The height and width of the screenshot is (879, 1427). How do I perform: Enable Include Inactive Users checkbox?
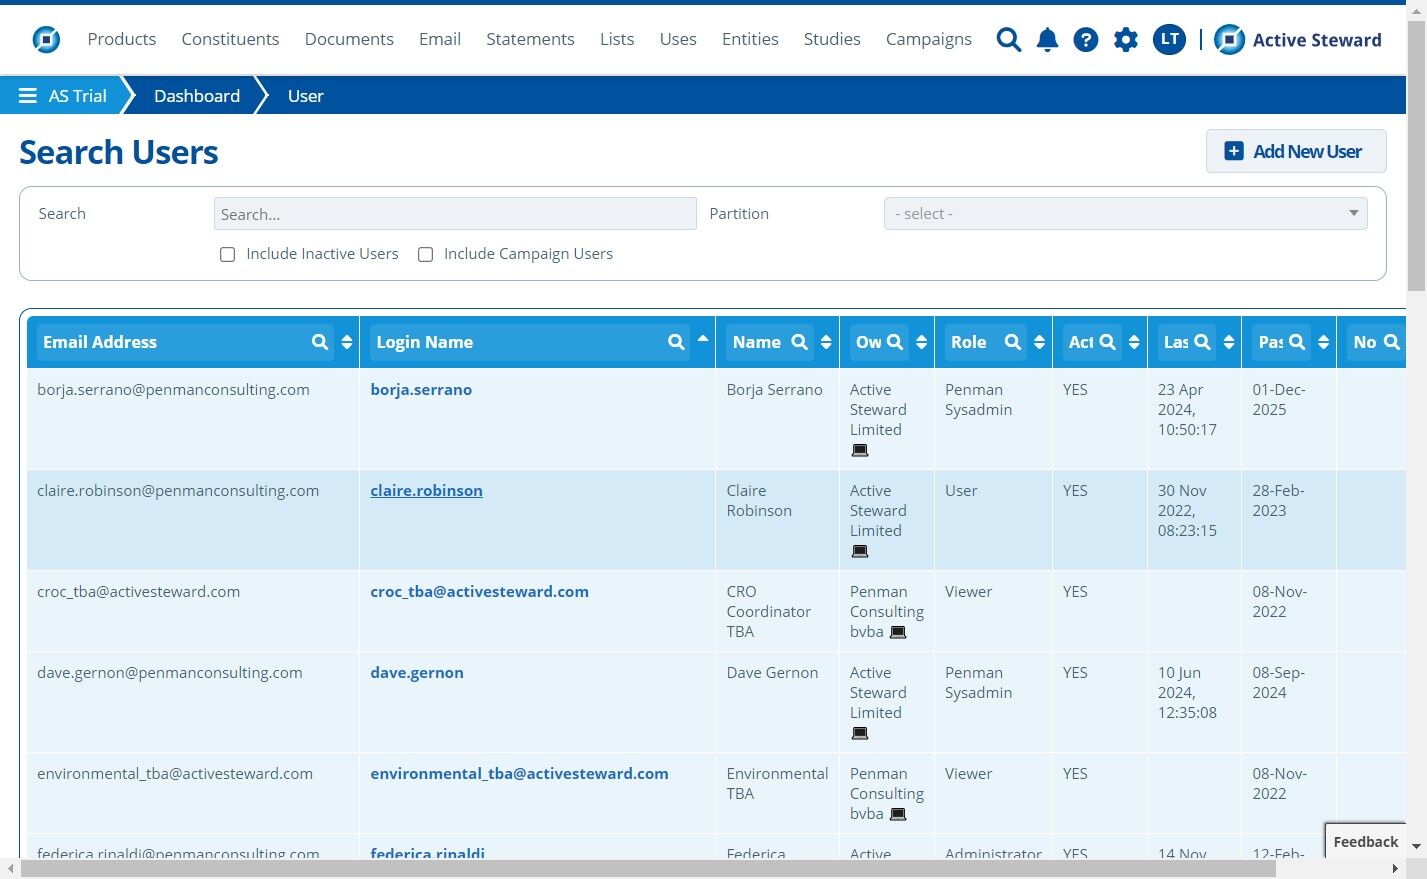pos(228,255)
